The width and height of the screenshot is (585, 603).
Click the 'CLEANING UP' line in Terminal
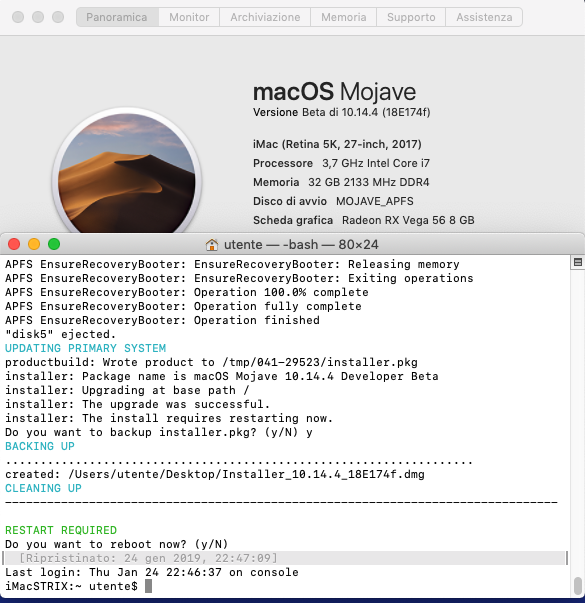click(43, 488)
